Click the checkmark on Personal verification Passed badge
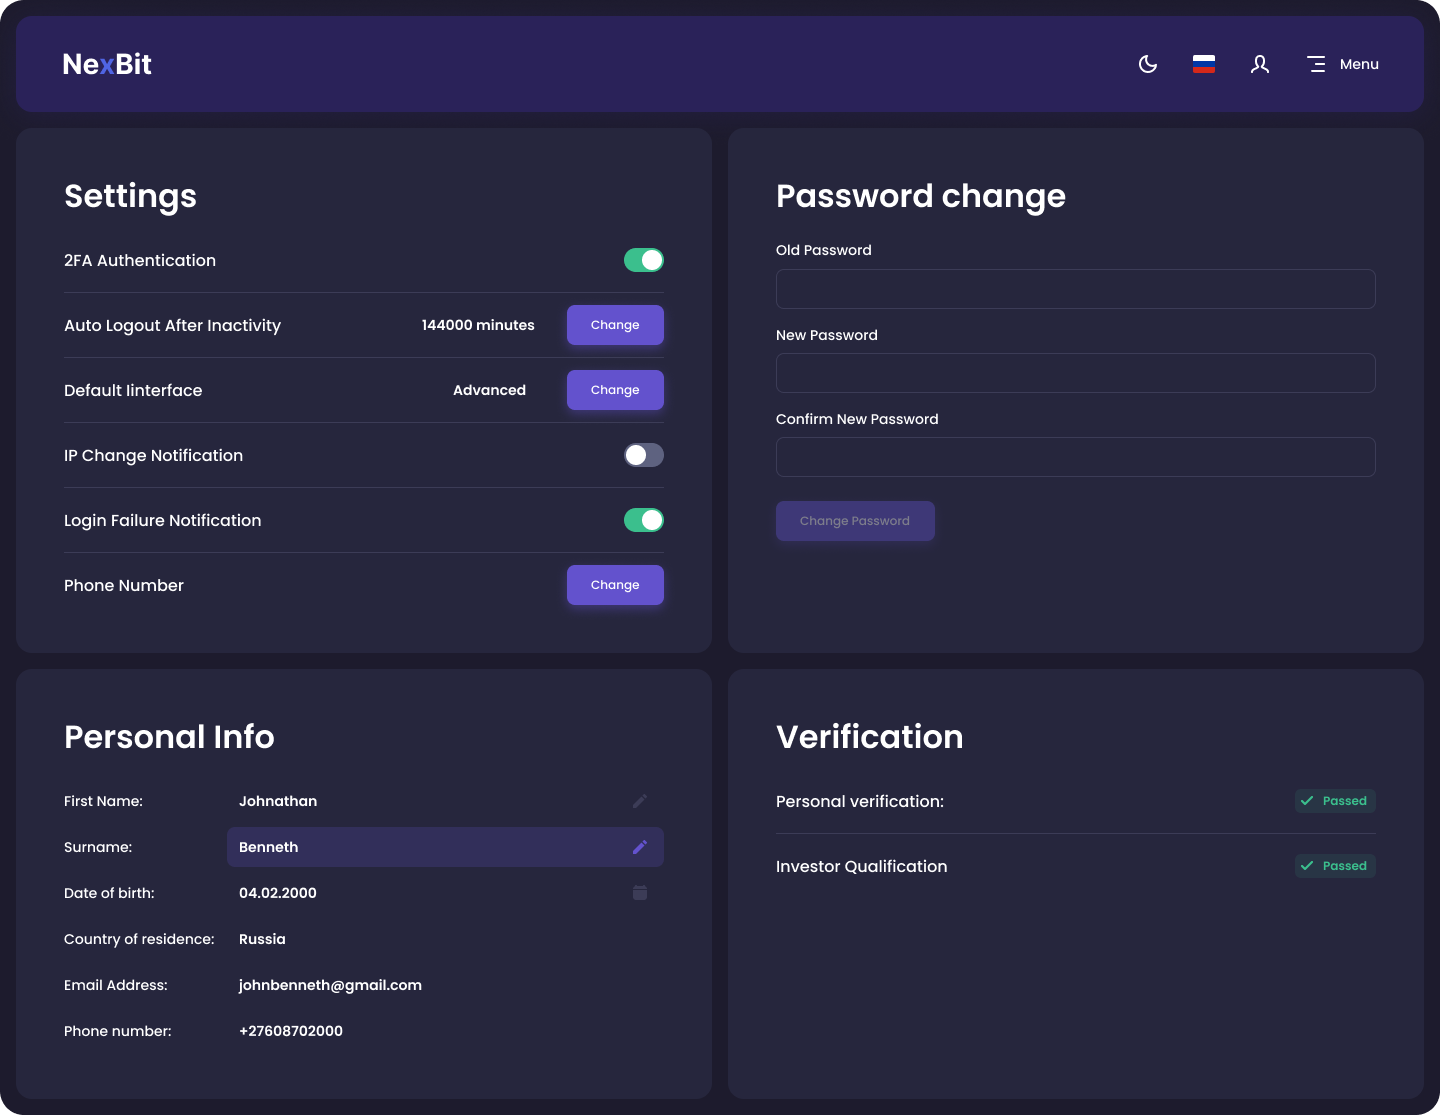Image resolution: width=1440 pixels, height=1115 pixels. (1307, 801)
